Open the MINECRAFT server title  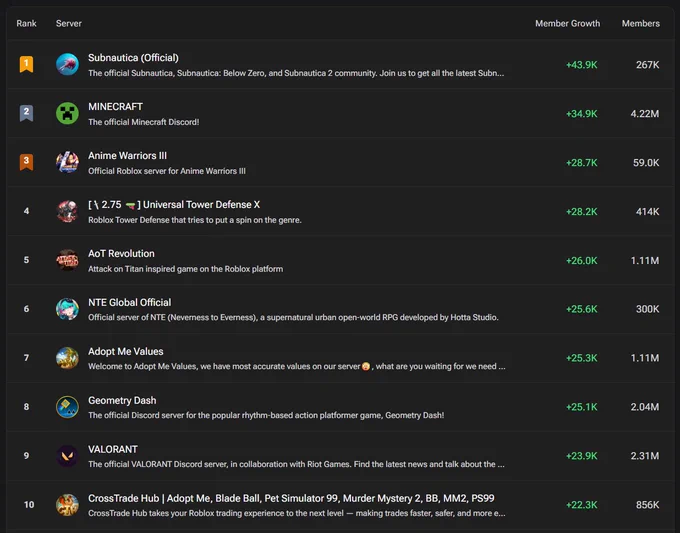(115, 107)
